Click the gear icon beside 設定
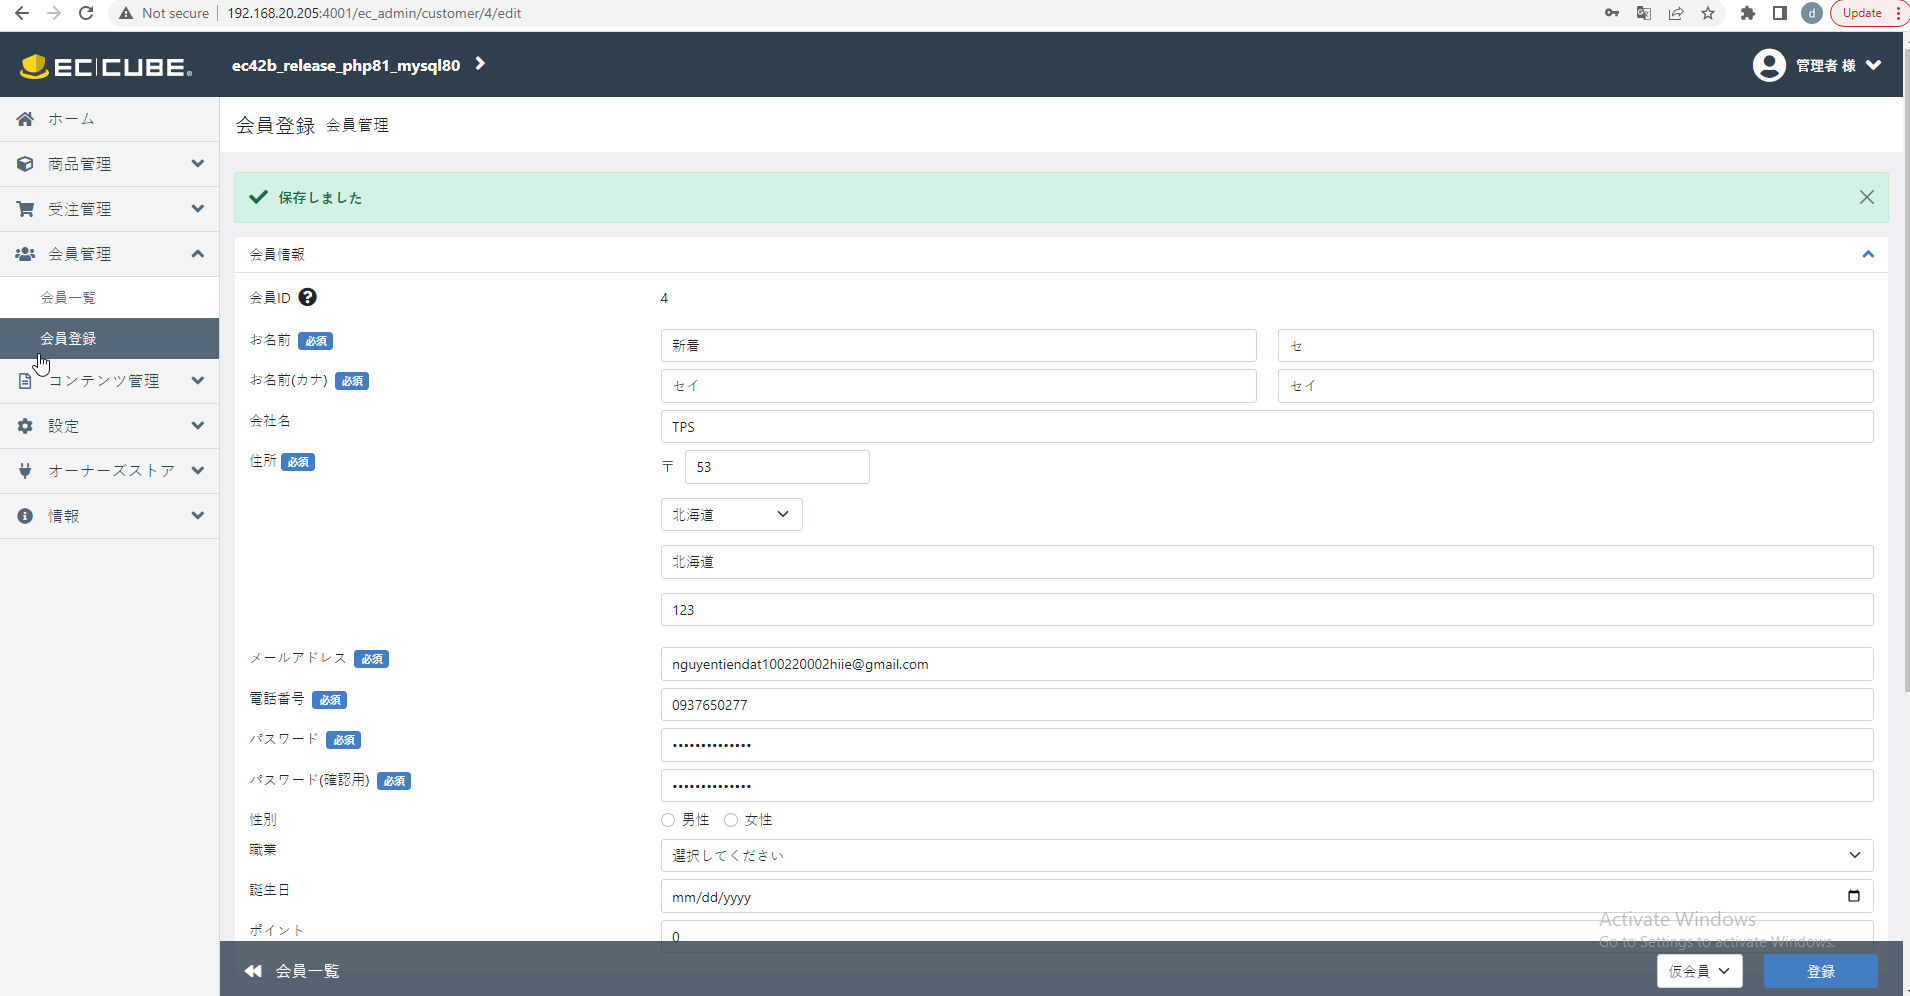 [25, 426]
